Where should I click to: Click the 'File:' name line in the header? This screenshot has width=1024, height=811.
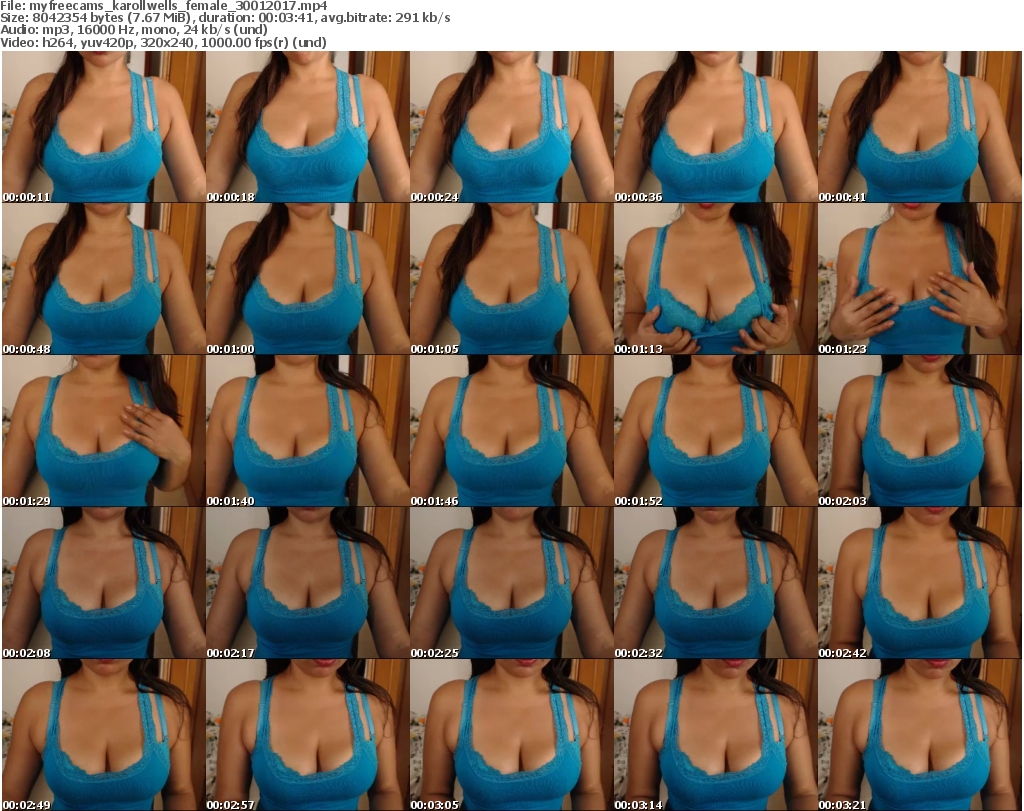[164, 6]
